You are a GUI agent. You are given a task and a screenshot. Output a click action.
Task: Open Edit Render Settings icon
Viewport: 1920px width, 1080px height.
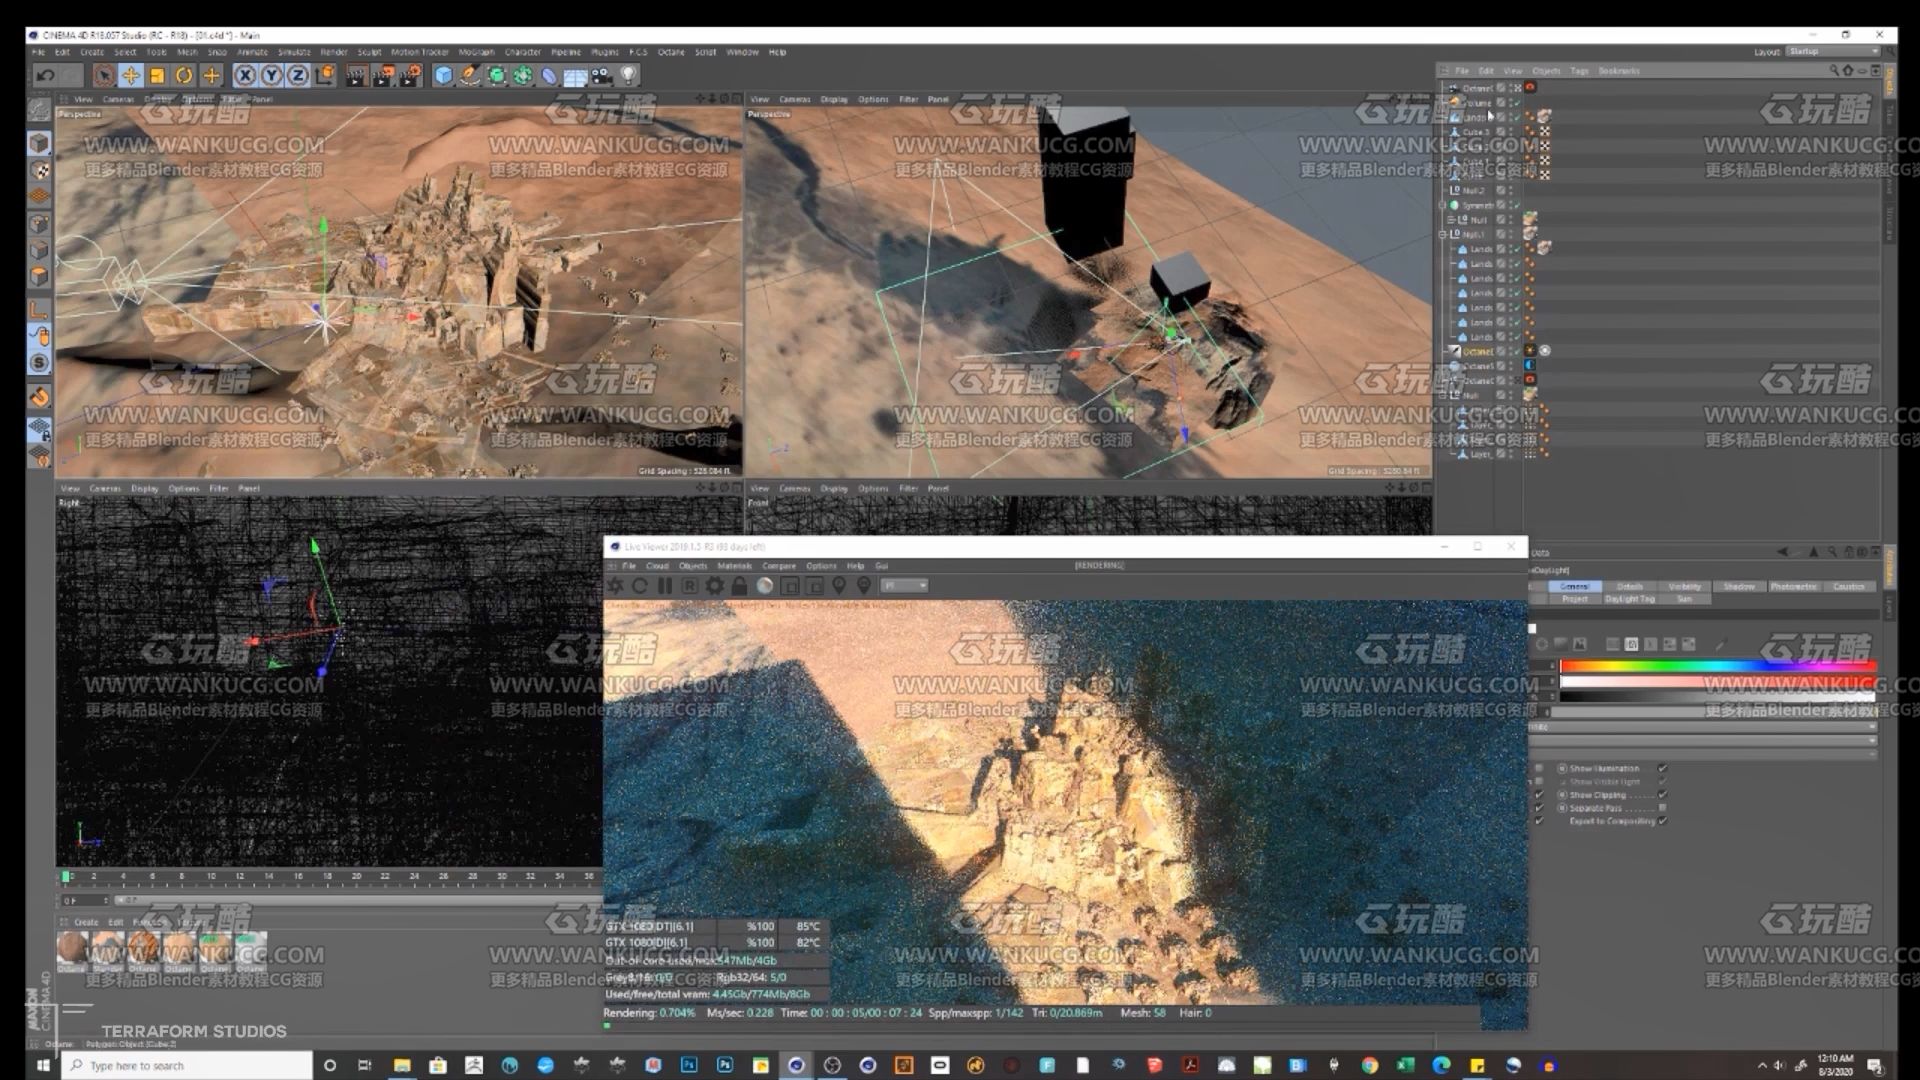(x=411, y=75)
